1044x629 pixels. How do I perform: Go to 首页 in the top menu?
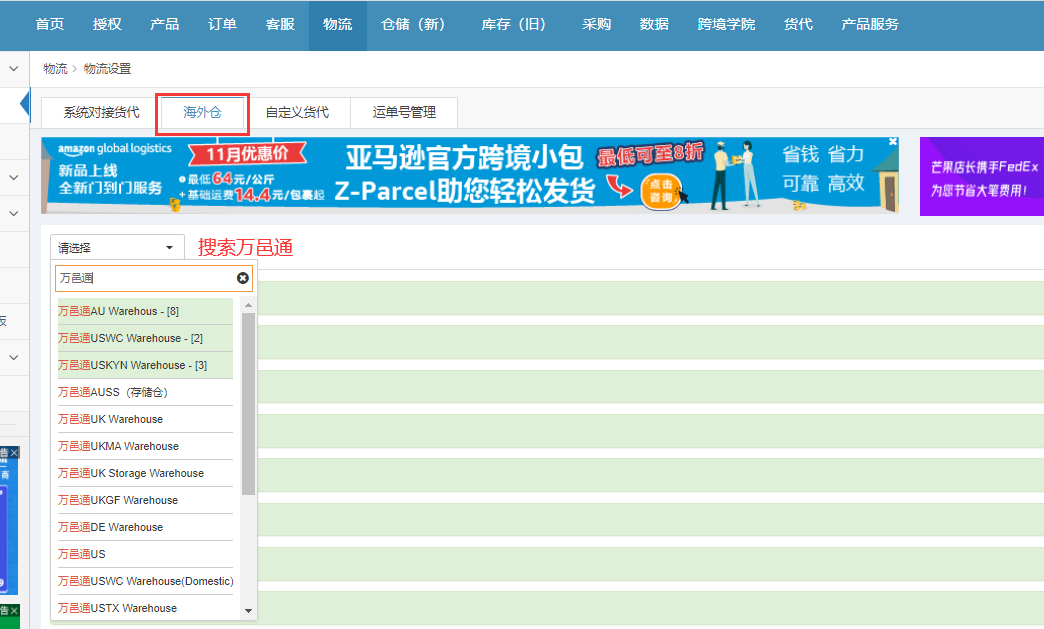click(50, 25)
